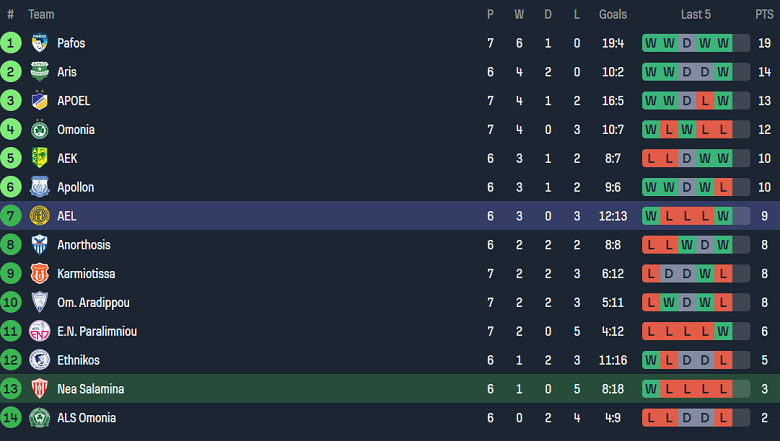This screenshot has height=441, width=780.
Task: Click the Pafos club crest icon
Action: 40,43
